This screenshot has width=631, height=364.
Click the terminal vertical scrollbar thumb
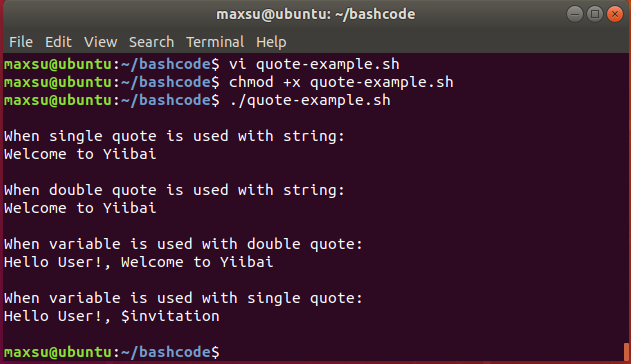click(626, 352)
